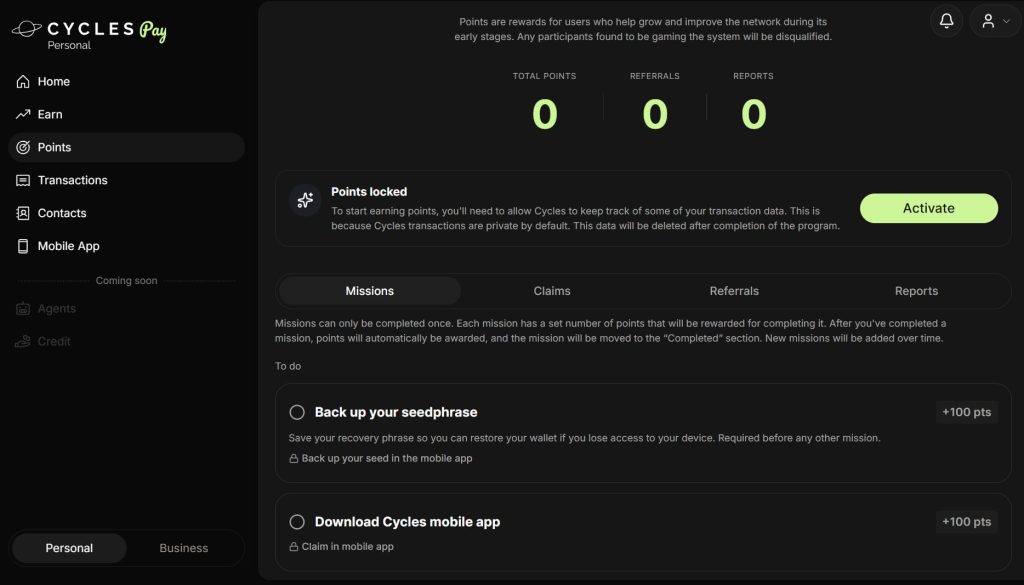Click the Agents robot icon
The height and width of the screenshot is (585, 1024).
(x=23, y=309)
